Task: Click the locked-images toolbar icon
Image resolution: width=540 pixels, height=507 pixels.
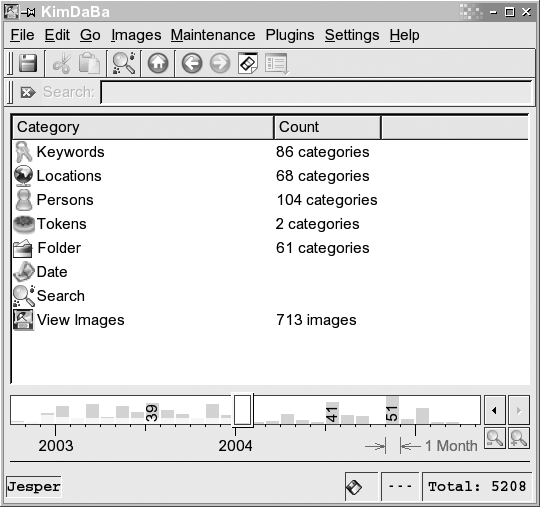Action: [248, 63]
